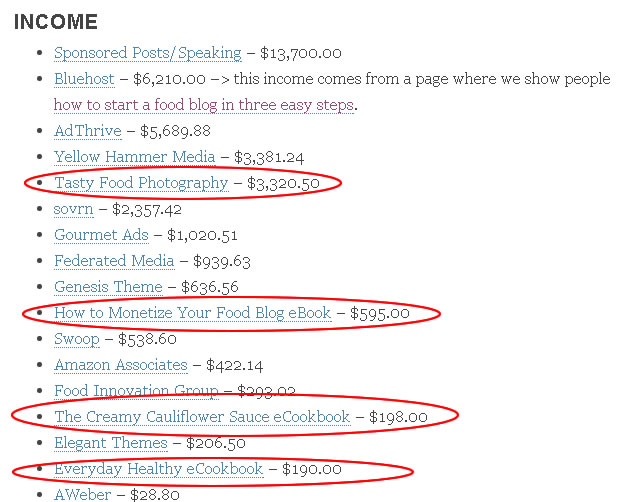This screenshot has height=502, width=617.
Task: Open the sovrn link
Action: click(76, 209)
